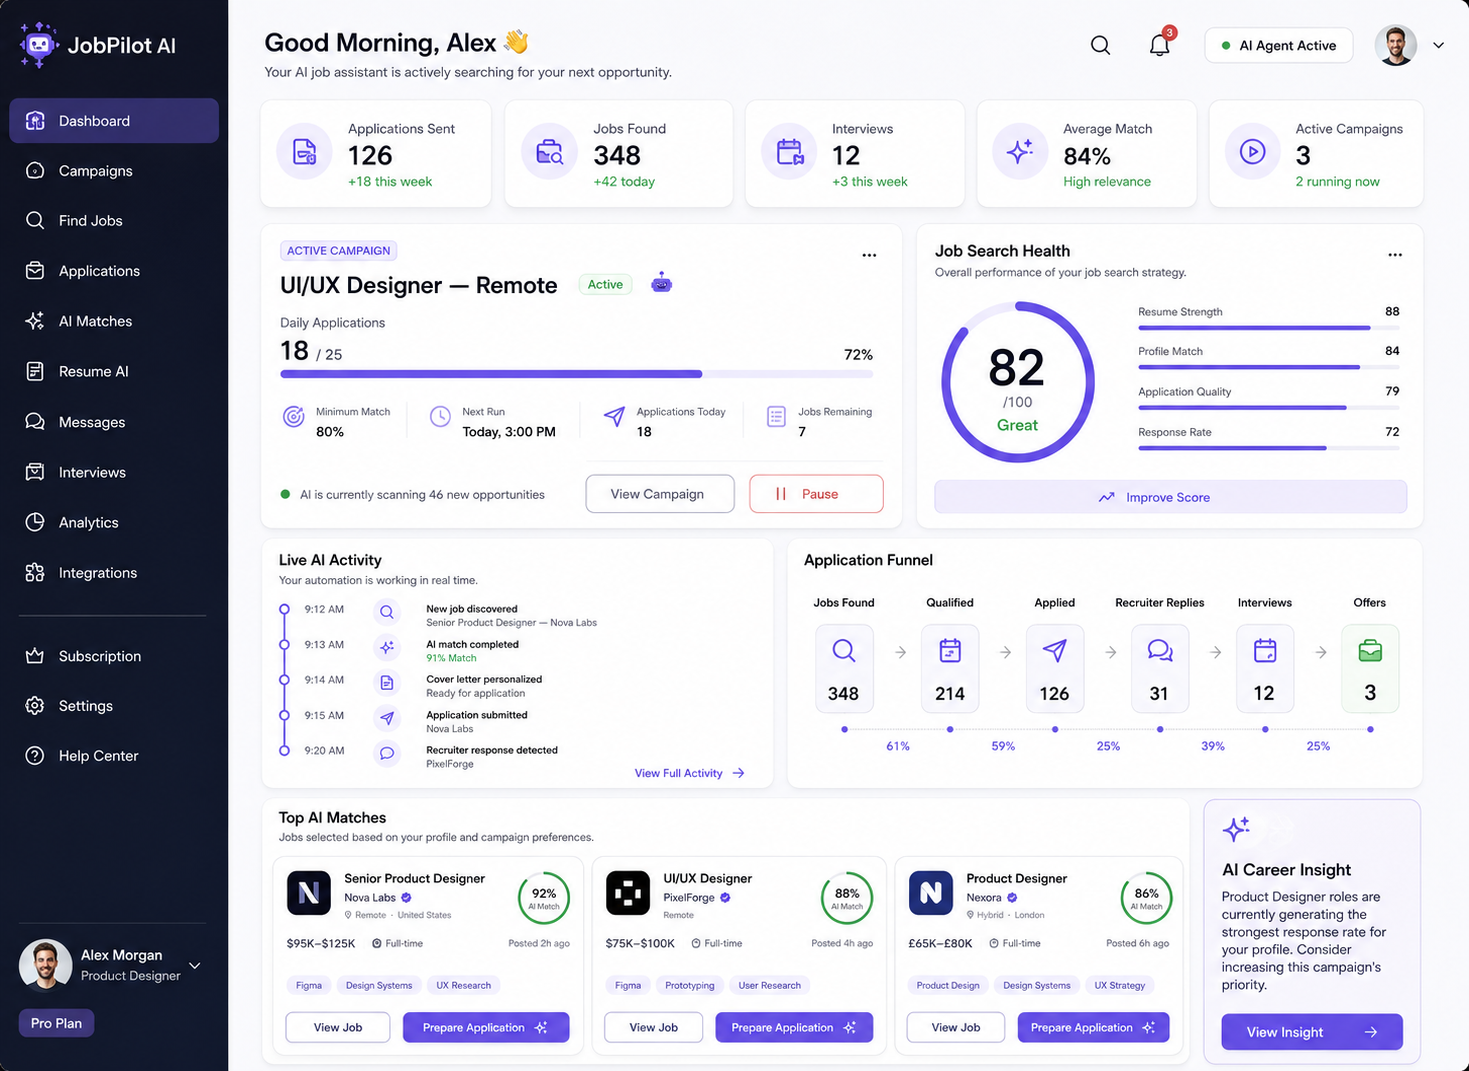1469x1071 pixels.
Task: Click the AI Career Insight sparkle icon
Action: (x=1236, y=828)
